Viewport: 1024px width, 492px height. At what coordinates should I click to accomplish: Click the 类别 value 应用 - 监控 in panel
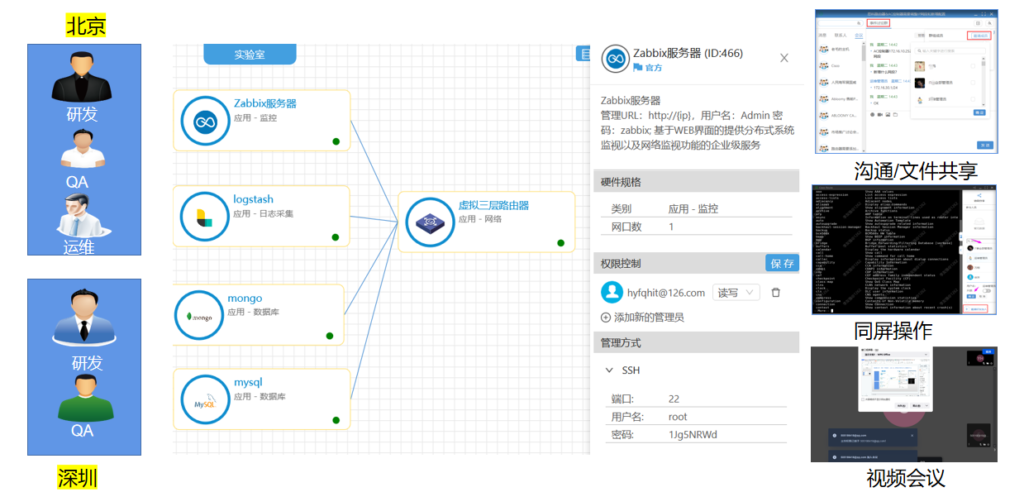coord(693,209)
